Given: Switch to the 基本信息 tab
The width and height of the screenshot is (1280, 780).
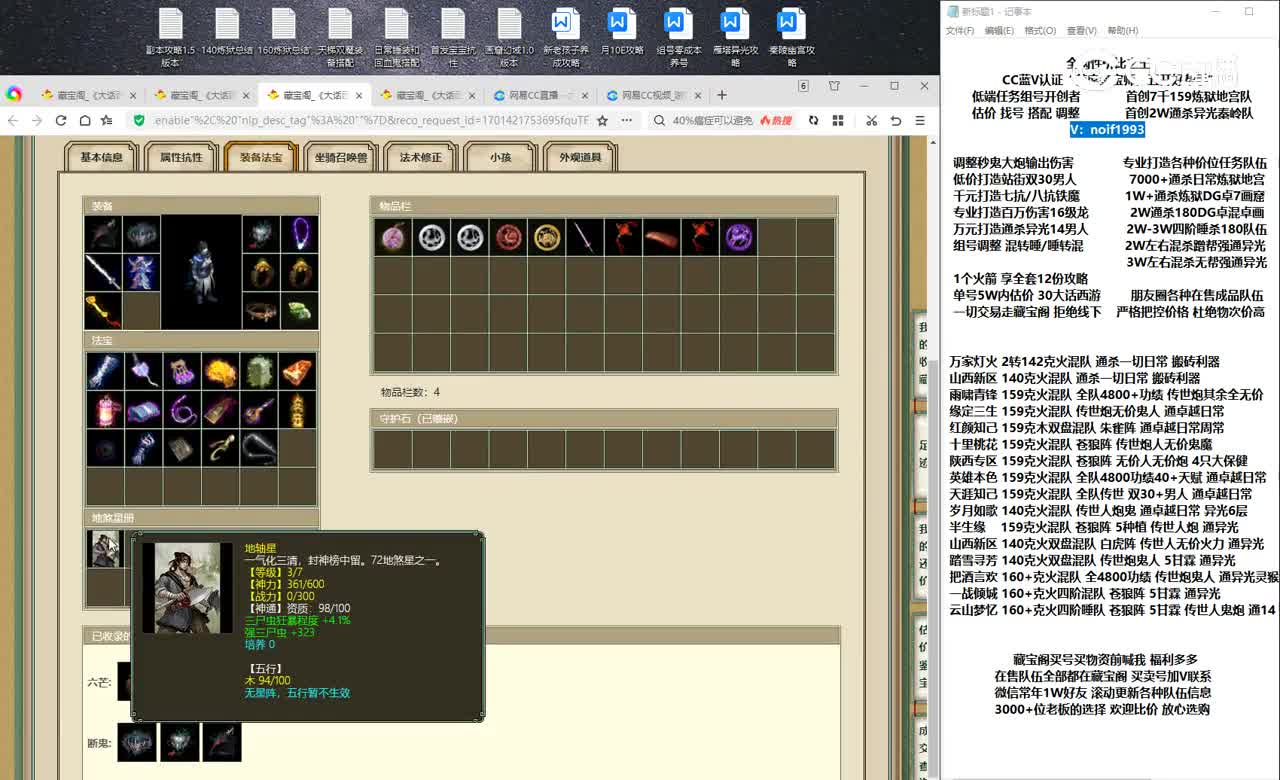Looking at the screenshot, I should (x=101, y=157).
